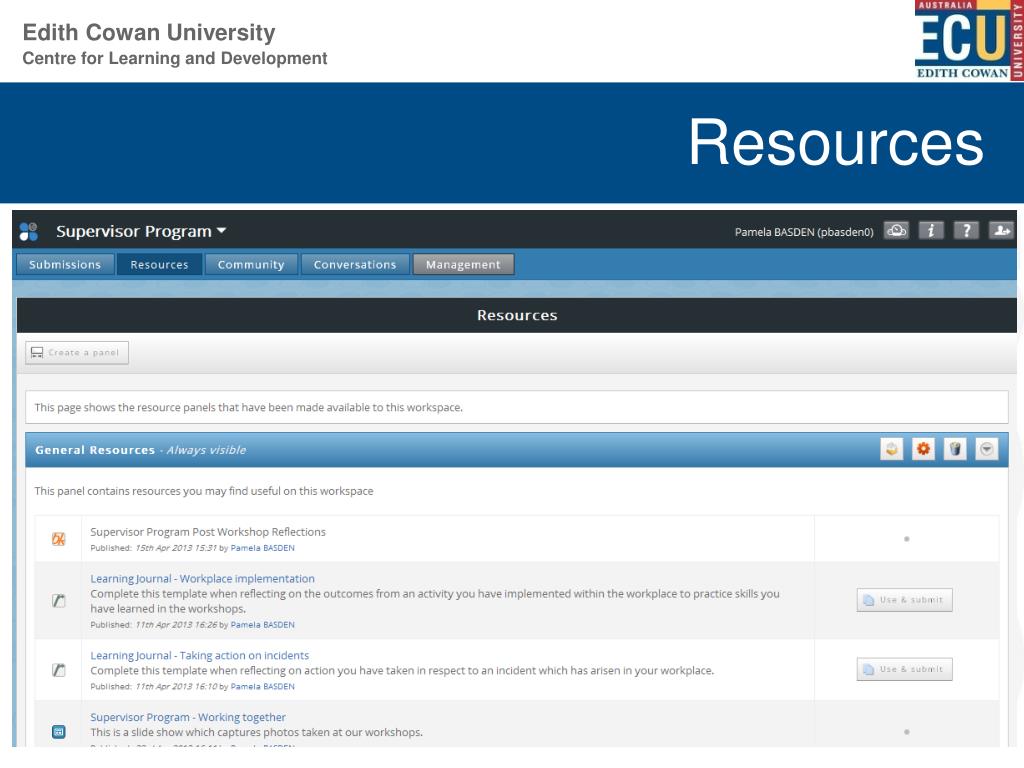Screen dimensions: 1024x768
Task: Click the logout user icon
Action: coord(1001,231)
